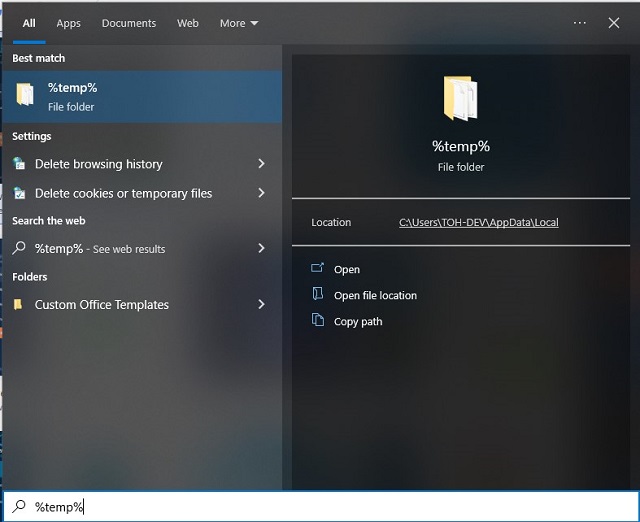Open Delete browsing history setting
Screen dimensions: 640x522
pos(98,164)
